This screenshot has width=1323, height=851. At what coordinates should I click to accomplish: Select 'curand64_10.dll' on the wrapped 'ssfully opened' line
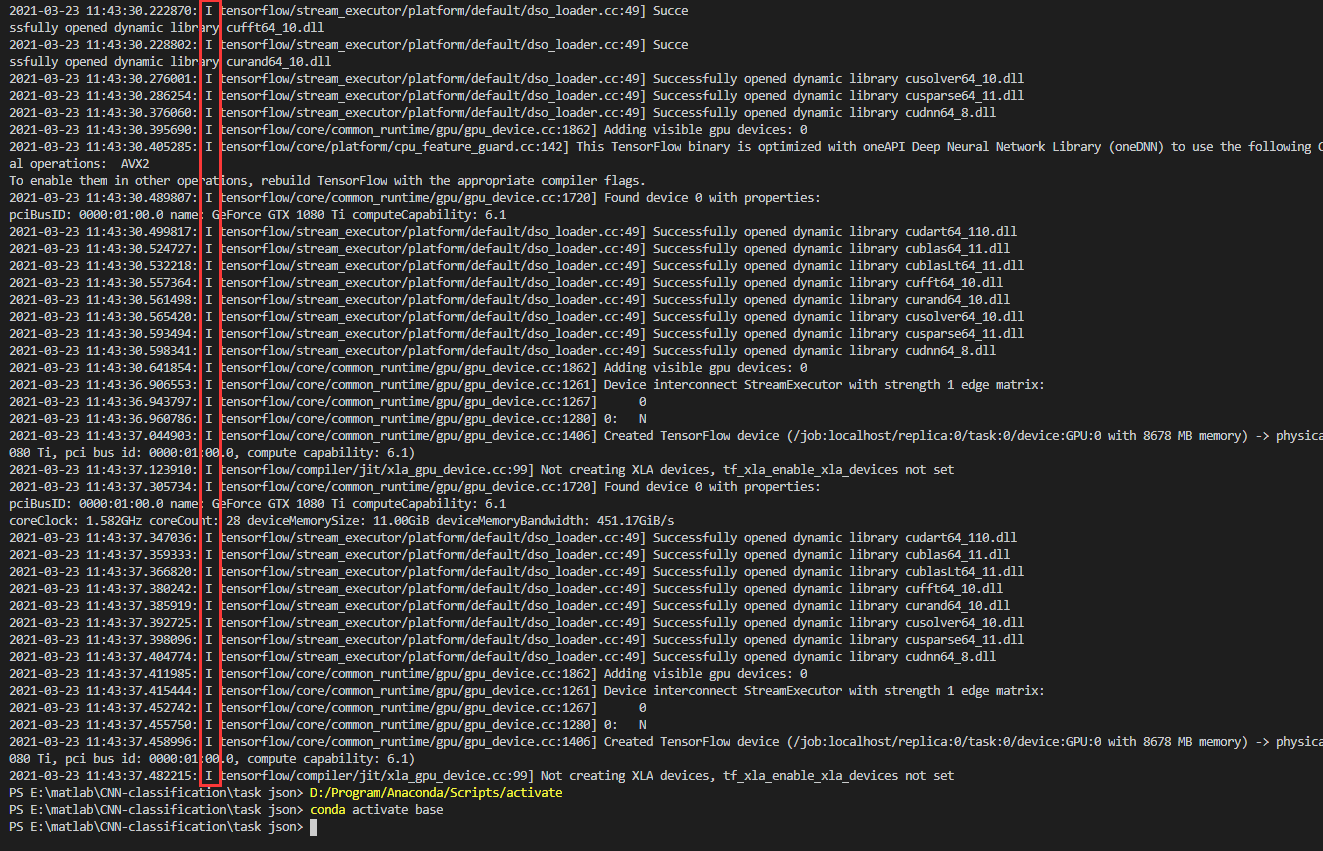coord(278,62)
